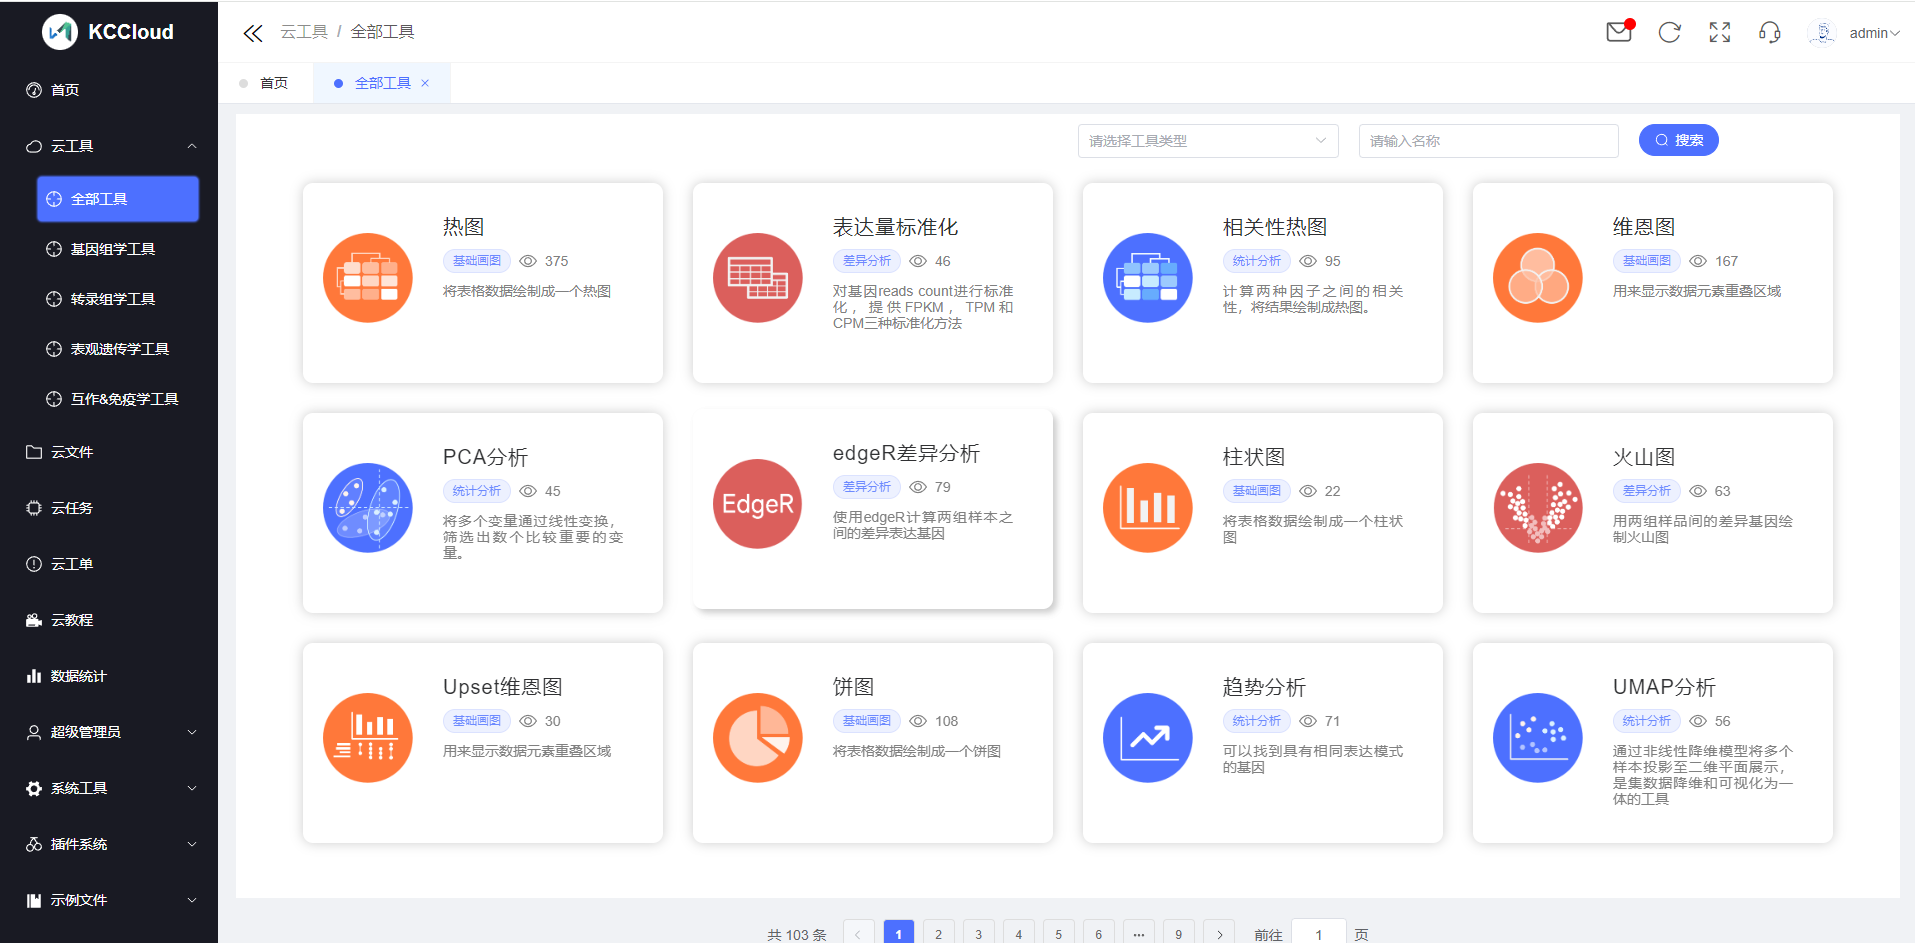
Task: Open the customer support headset icon
Action: point(1770,32)
